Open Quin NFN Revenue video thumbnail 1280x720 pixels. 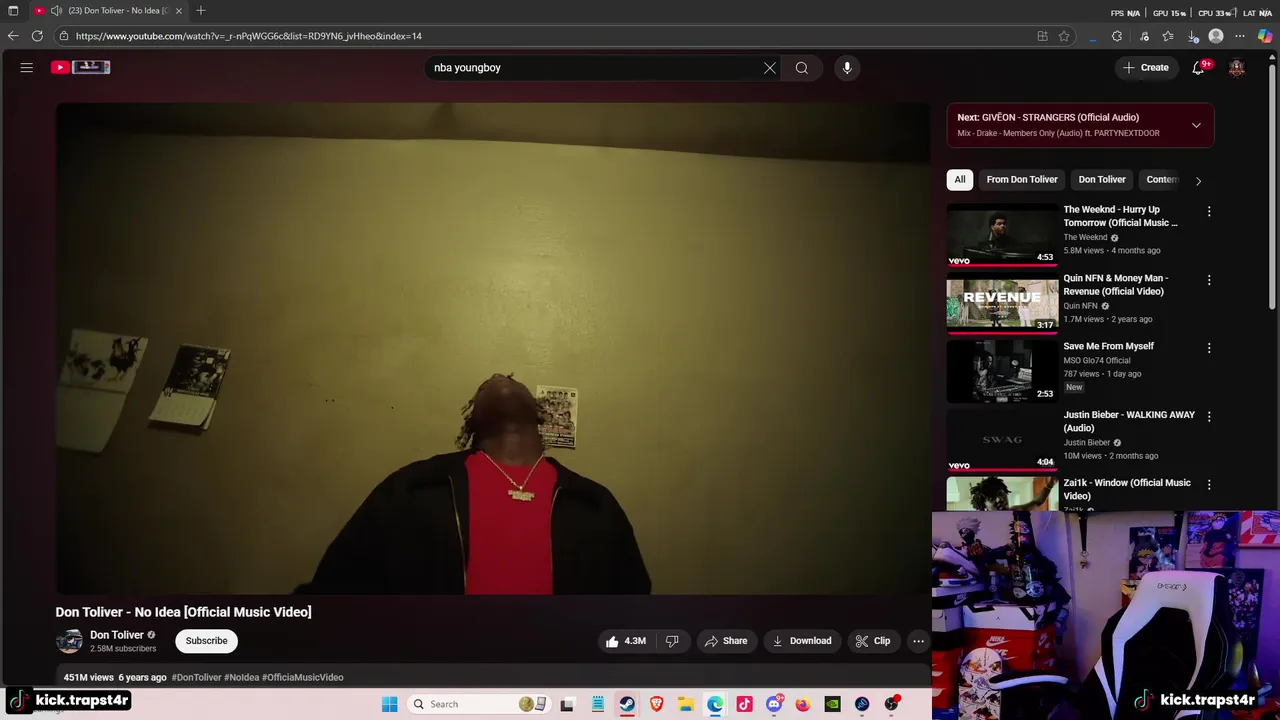(x=1002, y=304)
